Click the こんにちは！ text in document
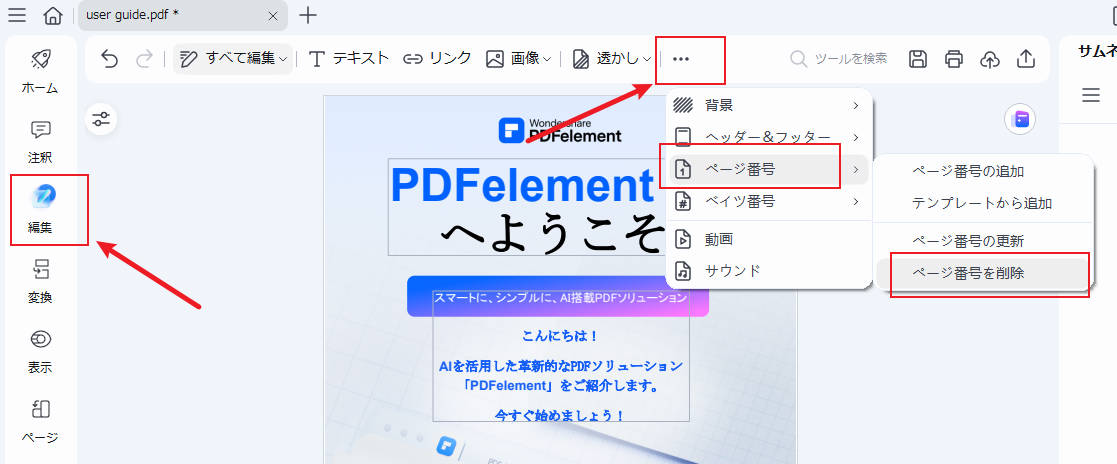 click(x=560, y=335)
